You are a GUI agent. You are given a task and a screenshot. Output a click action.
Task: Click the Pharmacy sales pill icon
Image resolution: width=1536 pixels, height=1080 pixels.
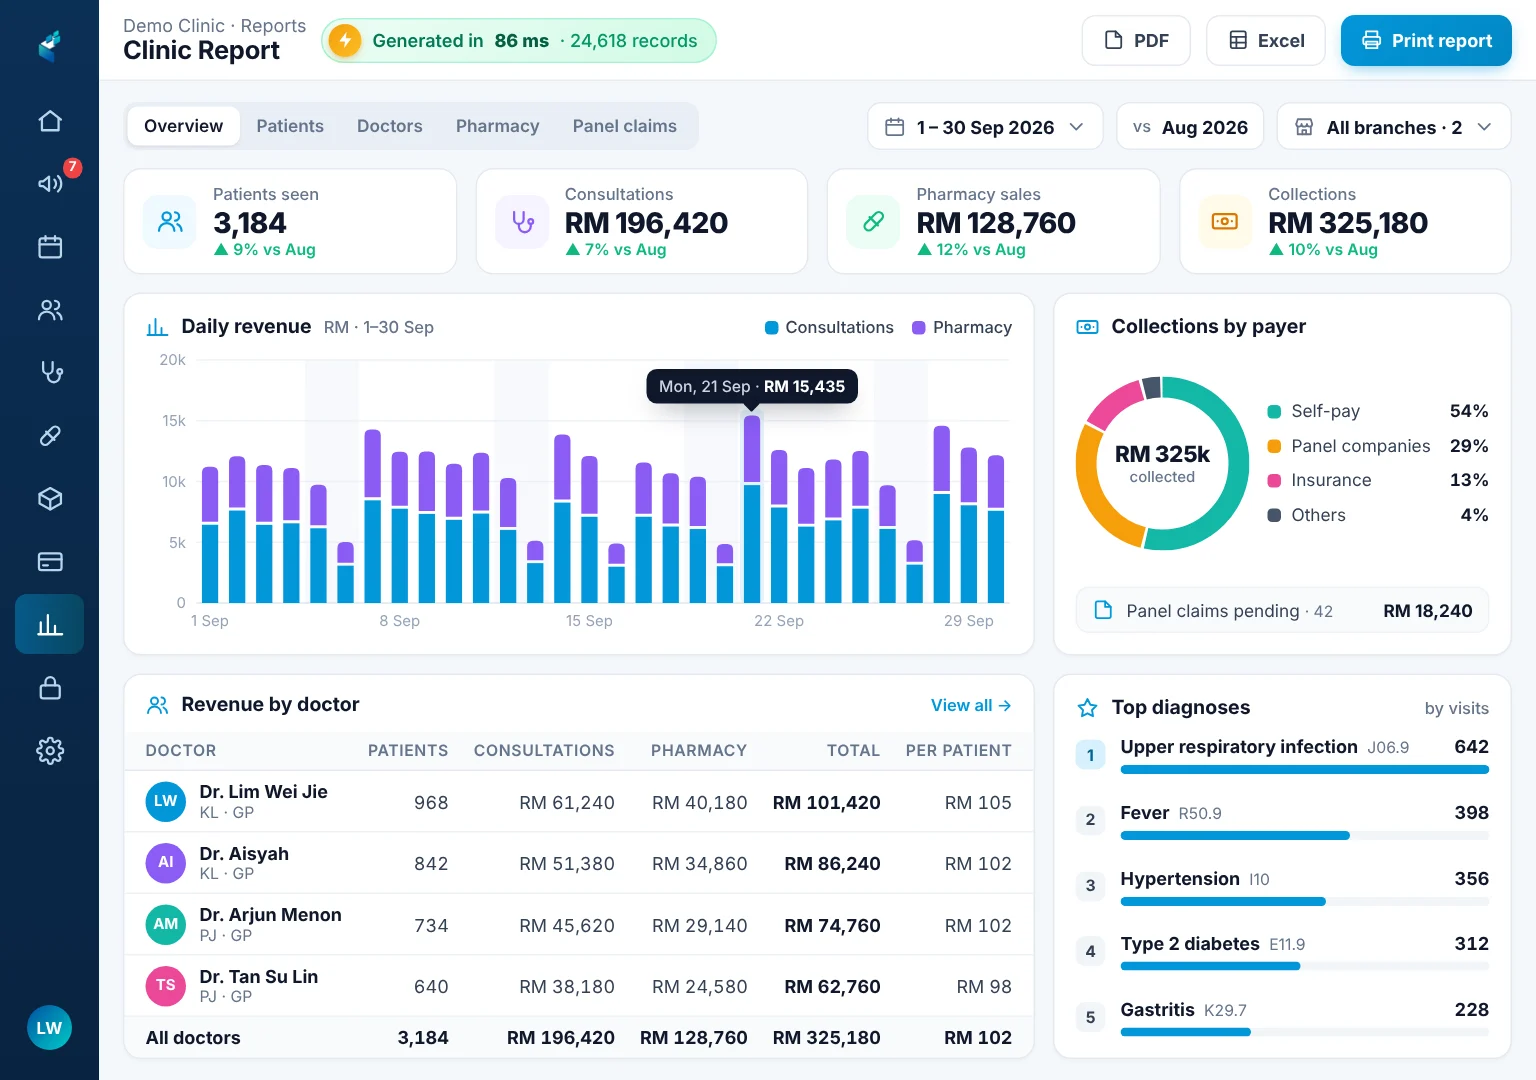pyautogui.click(x=873, y=221)
